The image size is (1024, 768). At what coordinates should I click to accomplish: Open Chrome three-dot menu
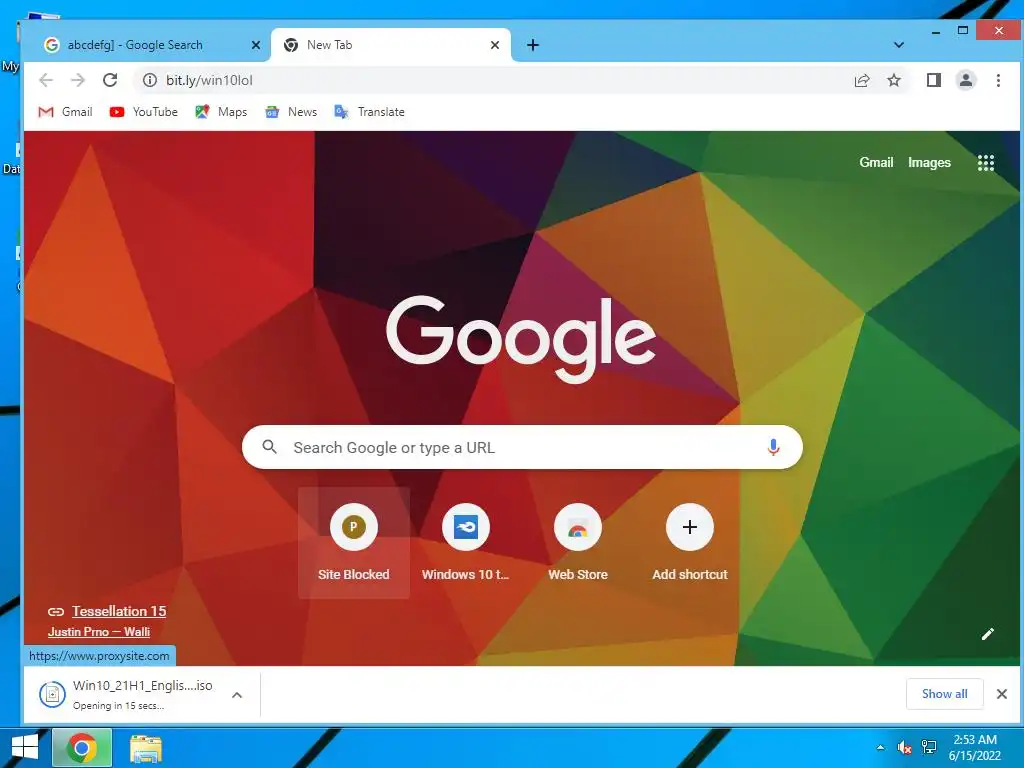point(998,80)
